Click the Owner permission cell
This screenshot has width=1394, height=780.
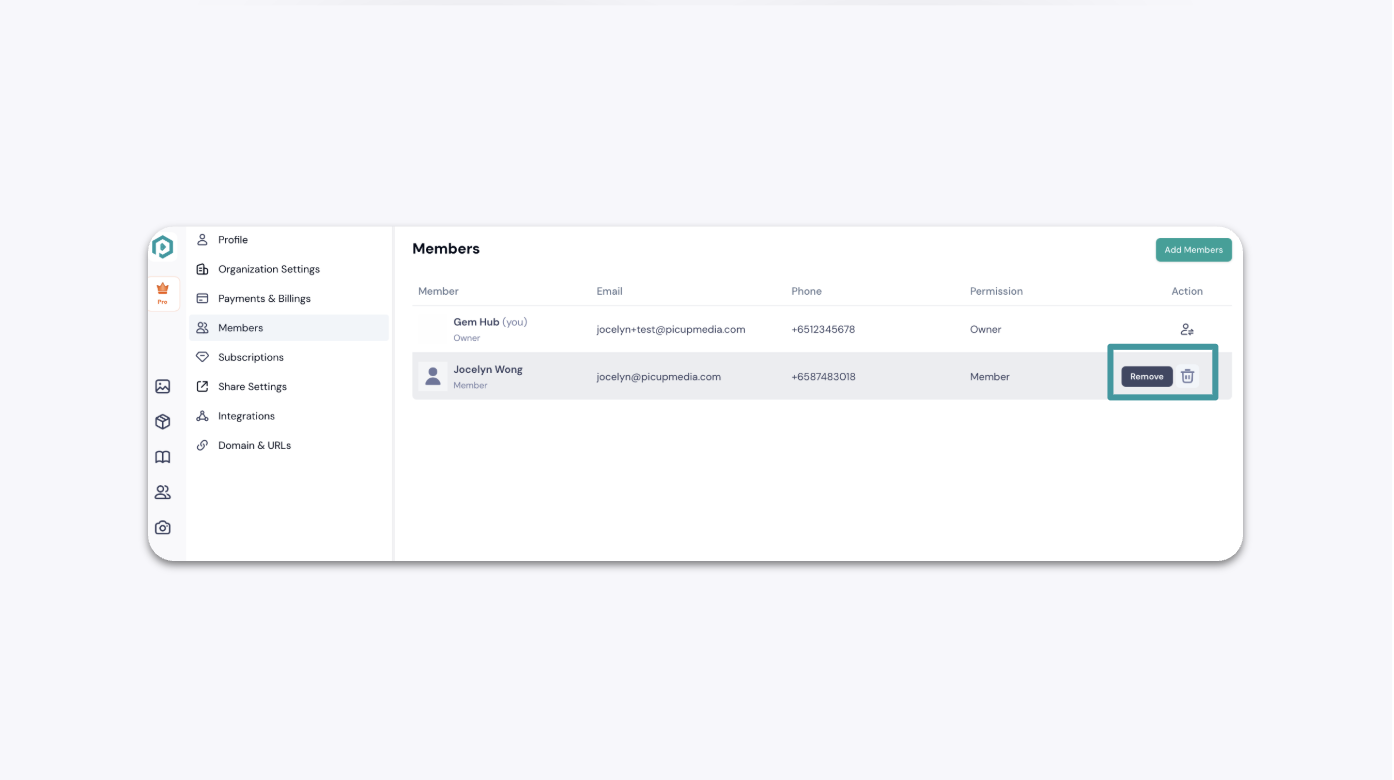click(985, 329)
